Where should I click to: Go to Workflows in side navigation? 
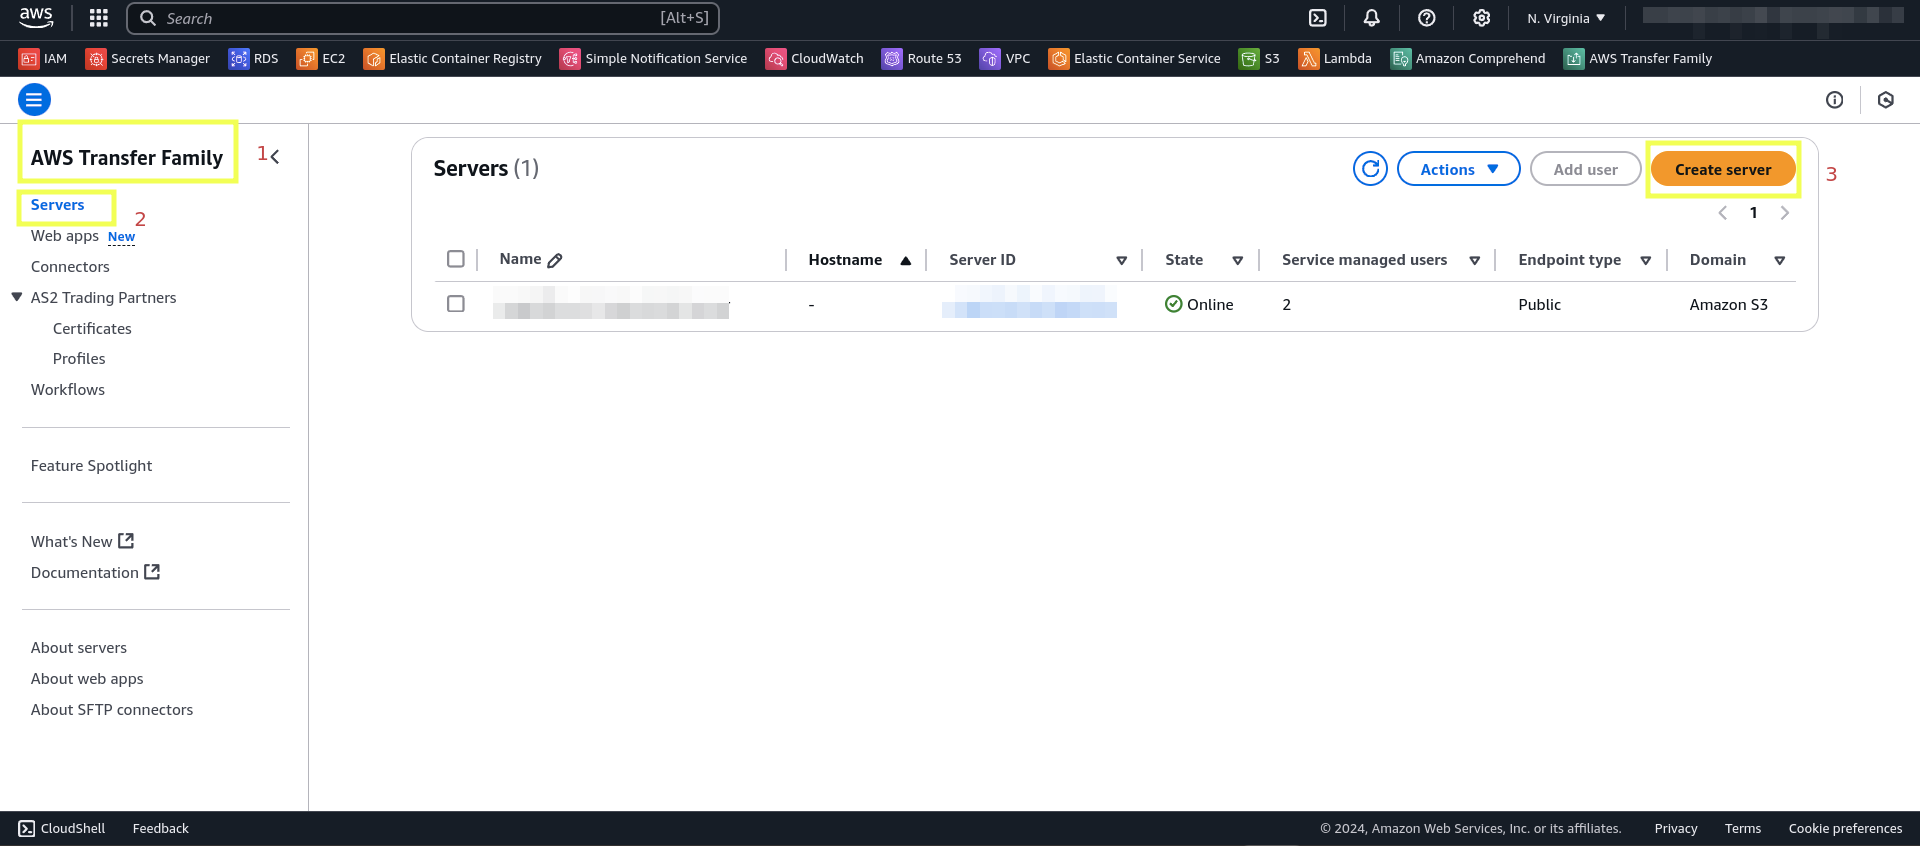(x=68, y=390)
